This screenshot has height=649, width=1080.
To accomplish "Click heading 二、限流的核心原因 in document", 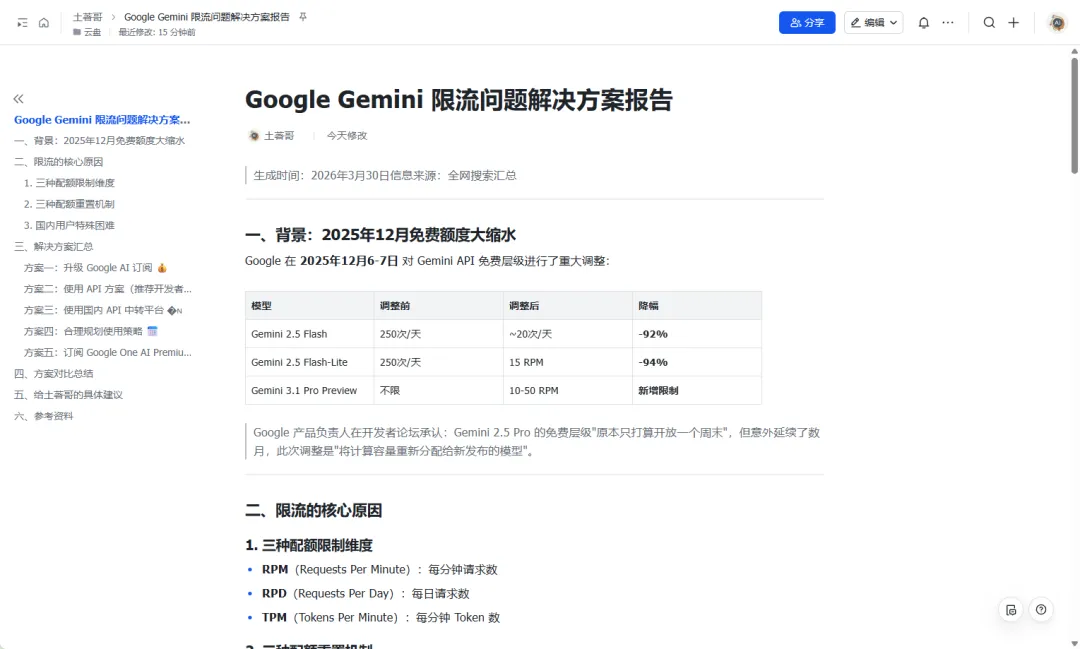I will click(x=313, y=511).
